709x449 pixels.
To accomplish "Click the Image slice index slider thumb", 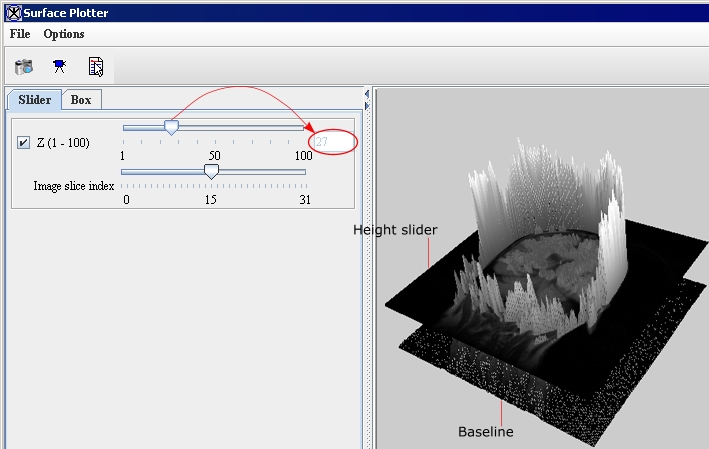I will click(211, 172).
